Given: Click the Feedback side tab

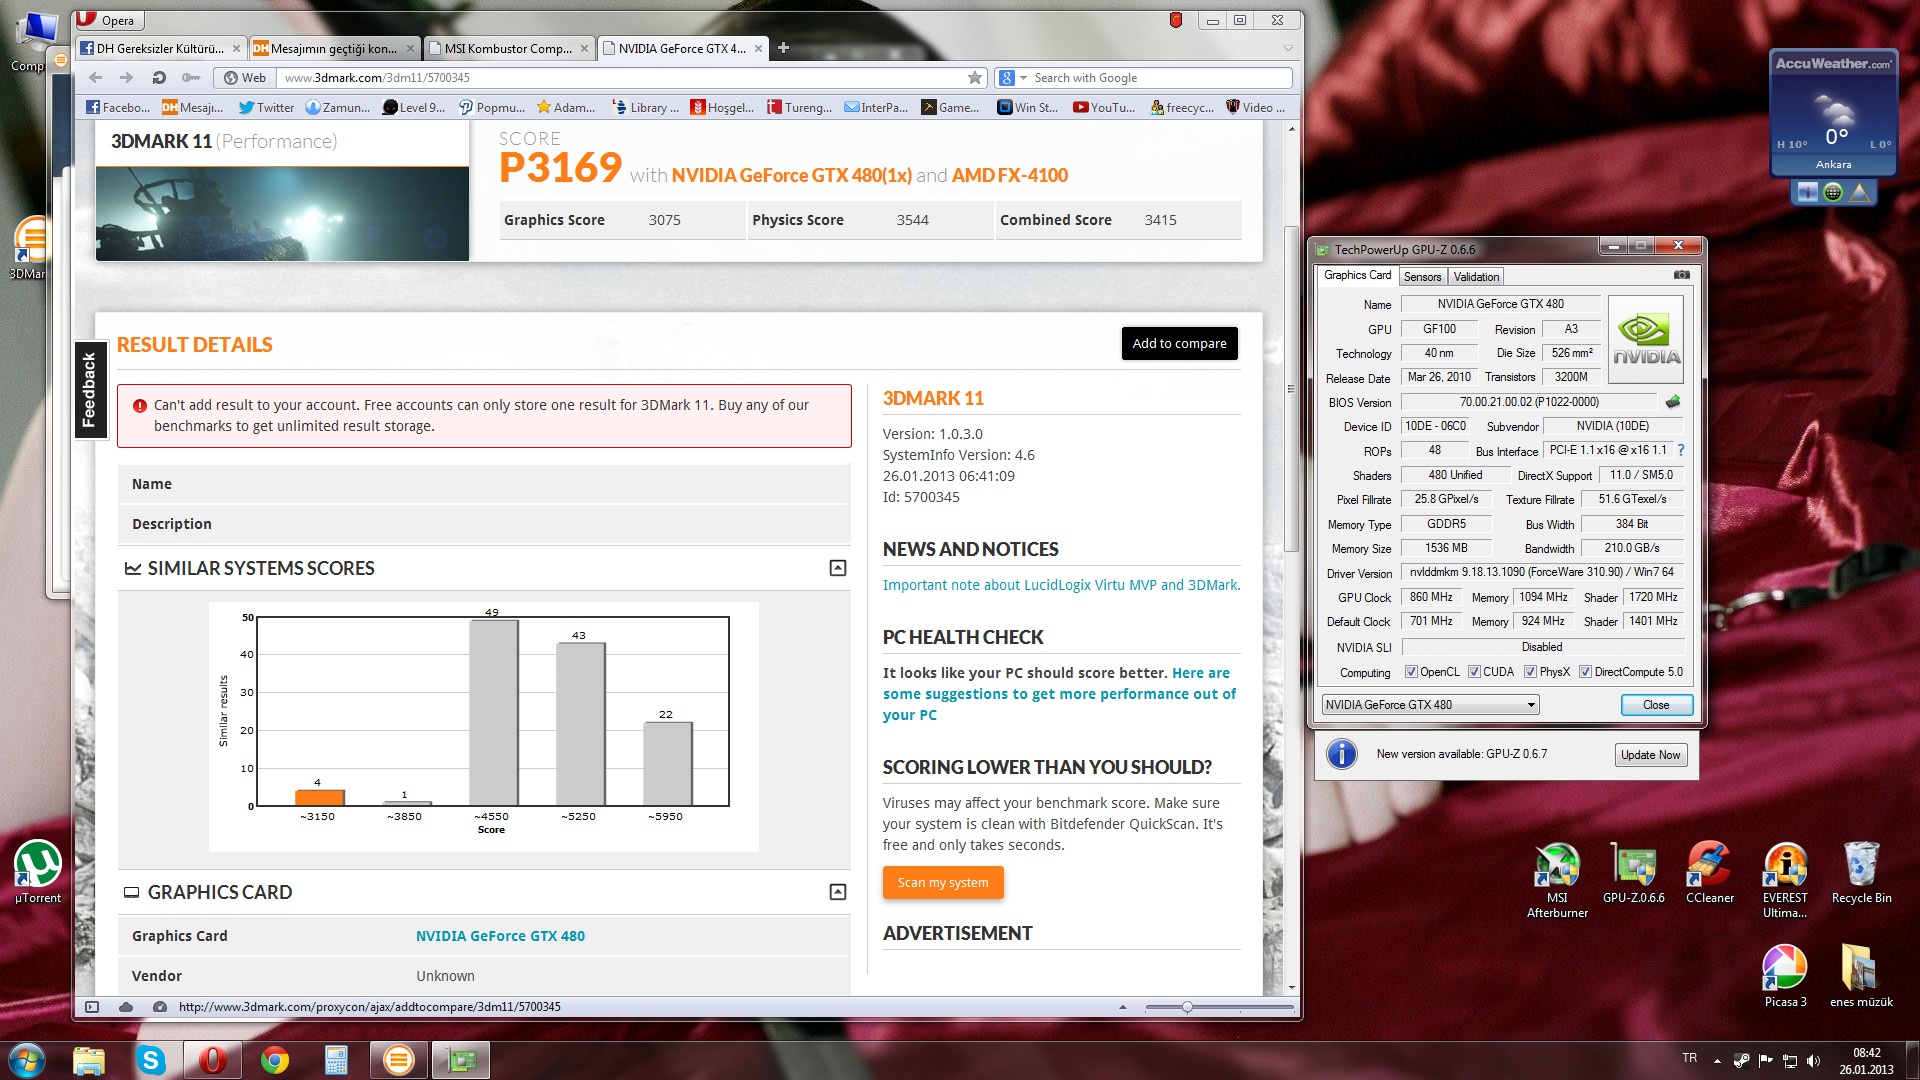Looking at the screenshot, I should click(x=90, y=390).
